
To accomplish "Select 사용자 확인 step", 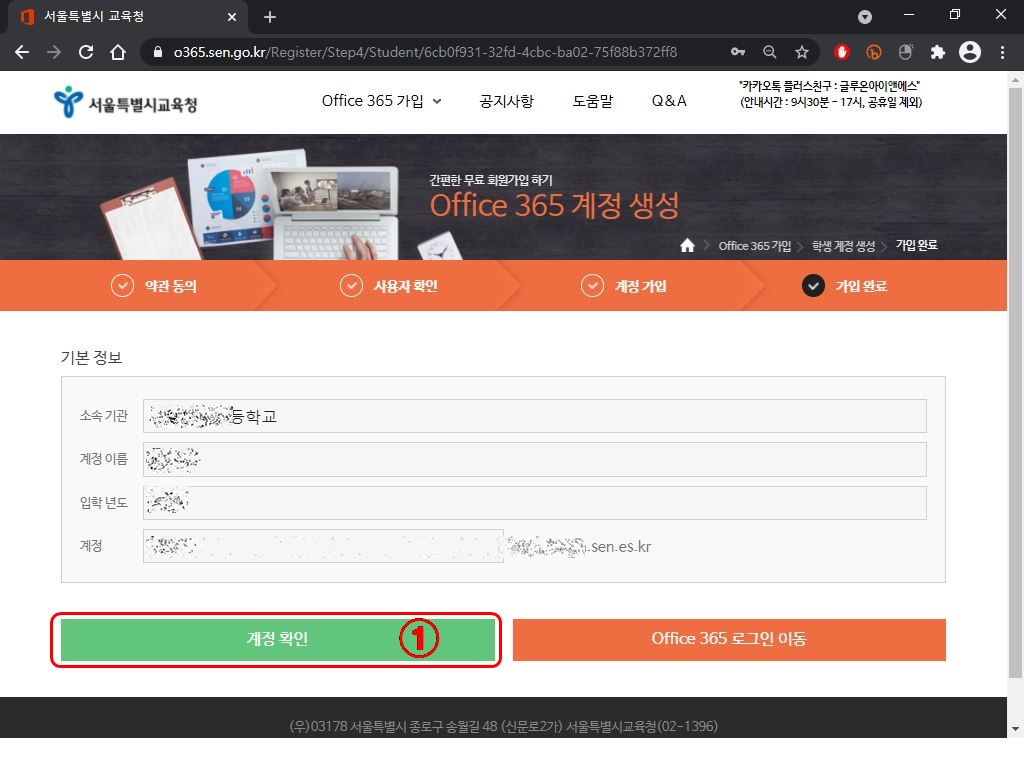I will 389,286.
